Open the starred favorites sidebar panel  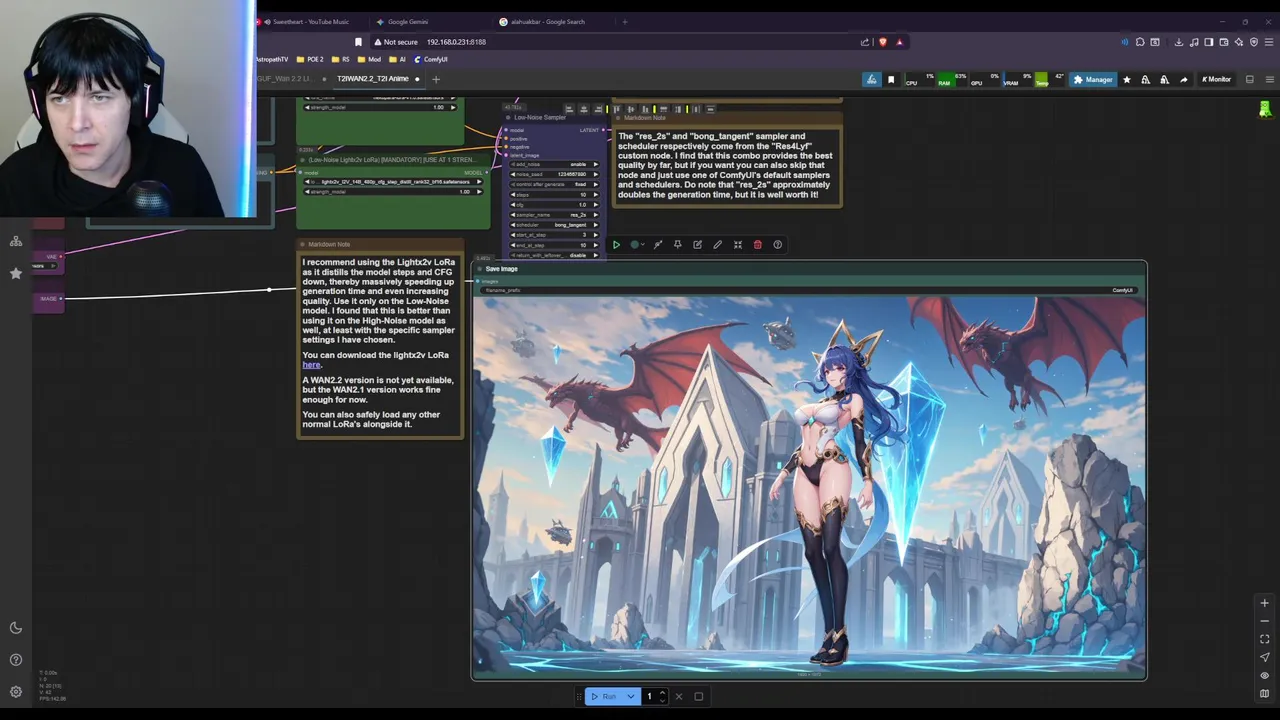[x=16, y=273]
